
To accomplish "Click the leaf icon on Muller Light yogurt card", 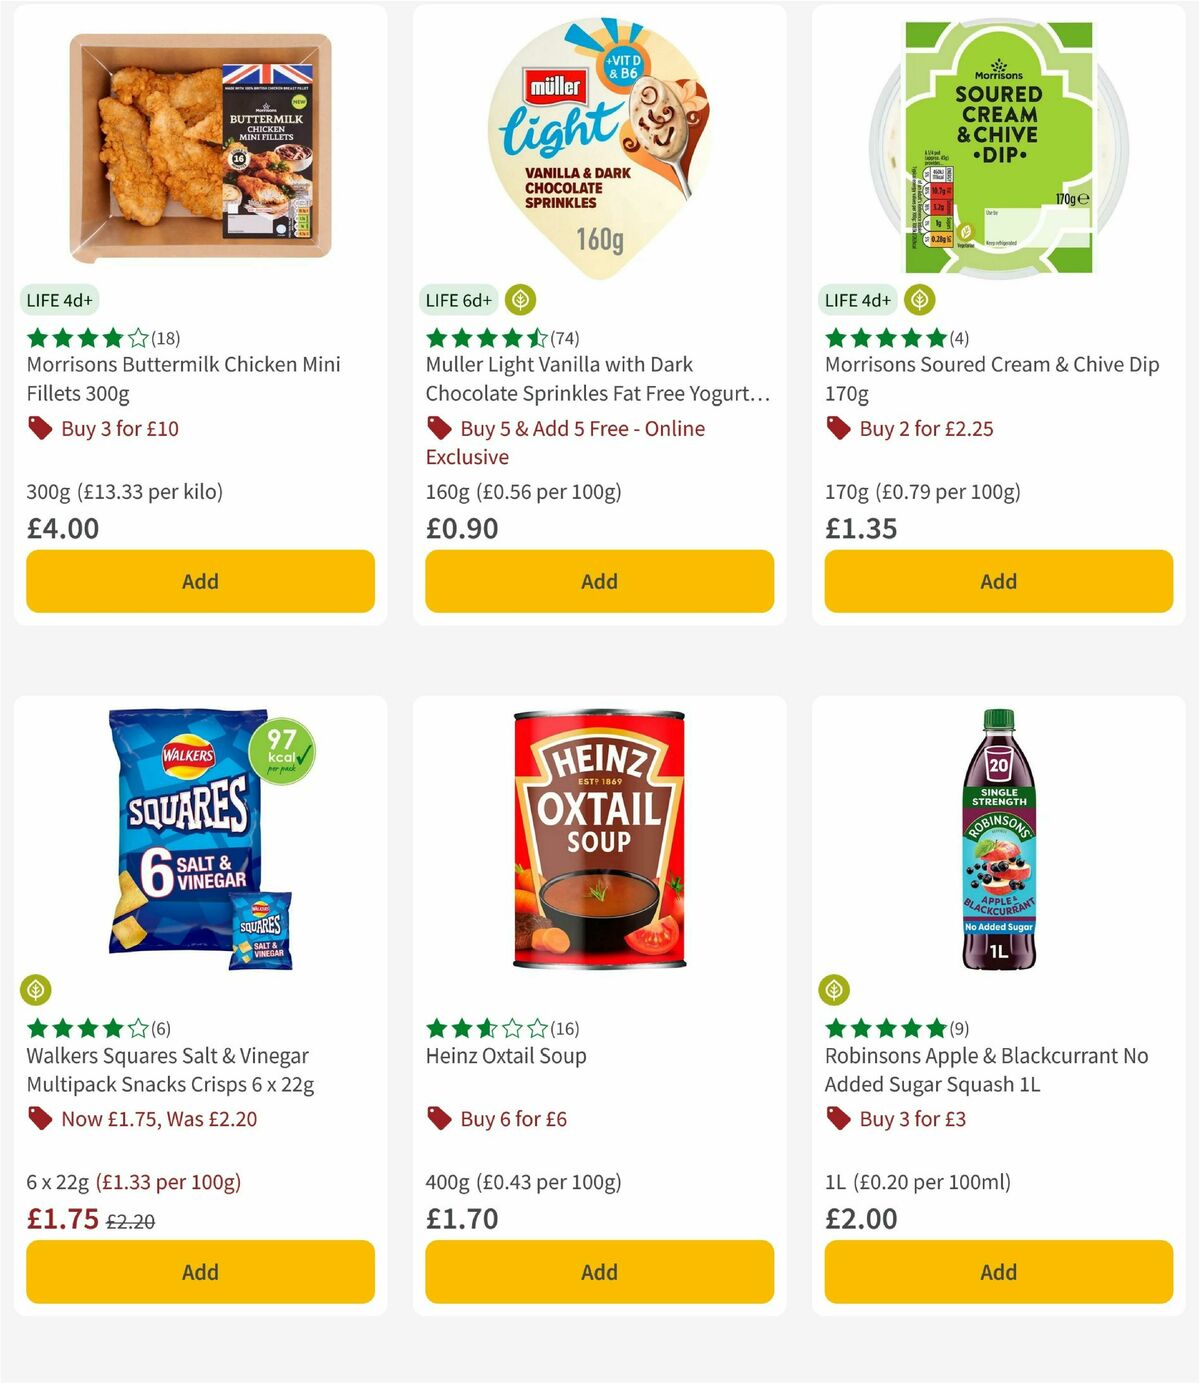I will pyautogui.click(x=520, y=299).
